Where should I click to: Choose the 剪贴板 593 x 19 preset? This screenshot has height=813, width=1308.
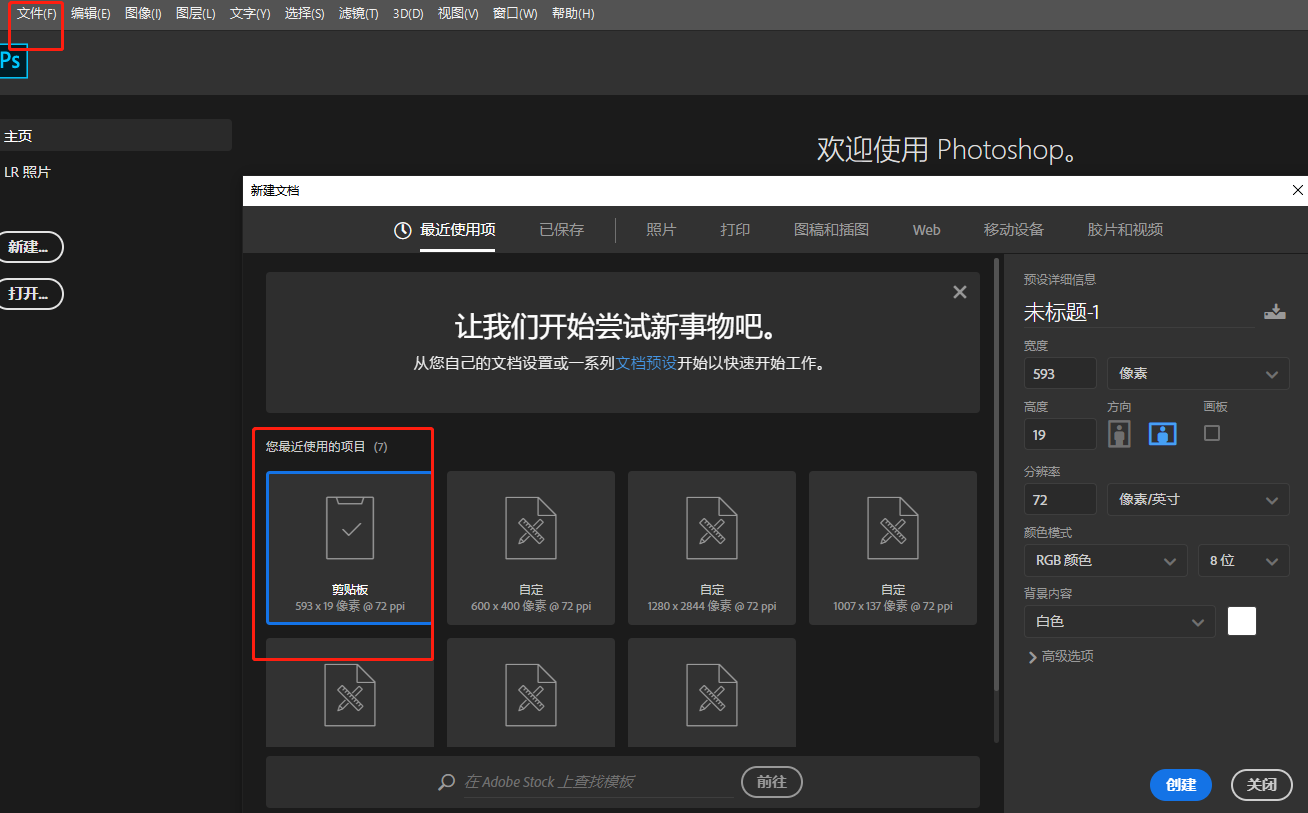(x=350, y=548)
